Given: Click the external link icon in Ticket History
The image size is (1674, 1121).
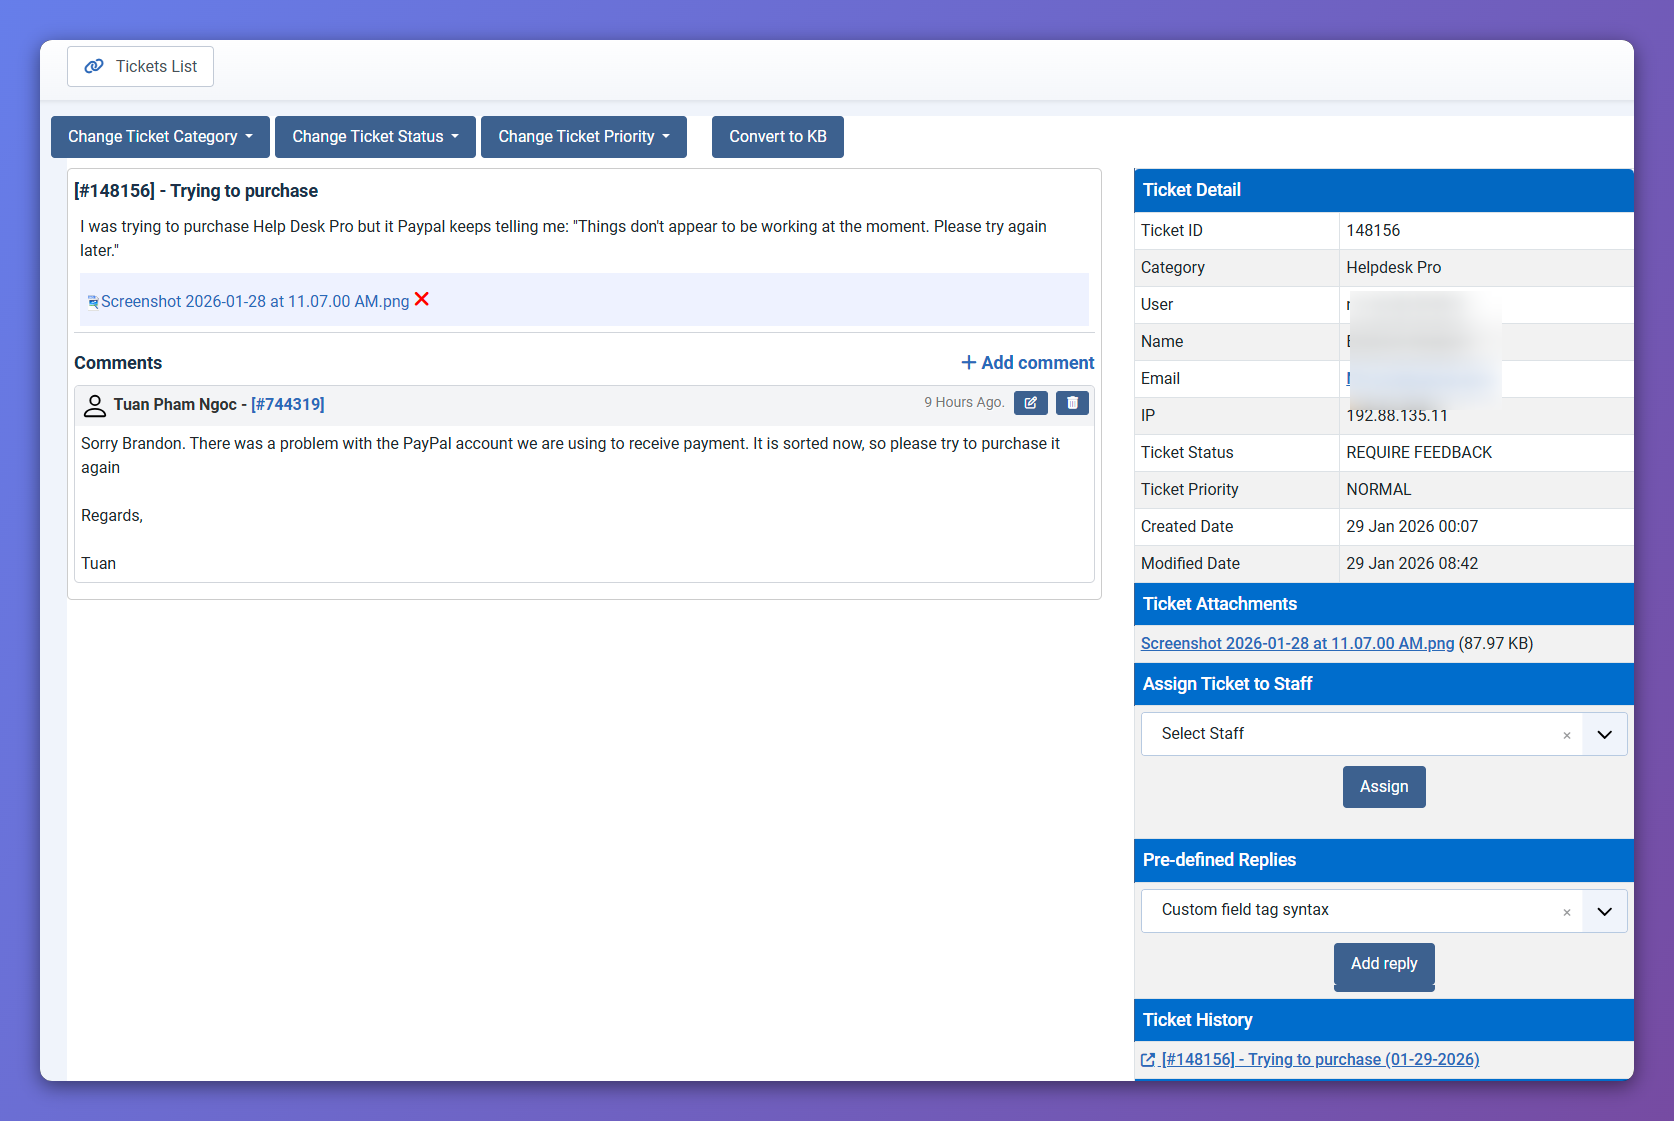Looking at the screenshot, I should click(x=1148, y=1060).
